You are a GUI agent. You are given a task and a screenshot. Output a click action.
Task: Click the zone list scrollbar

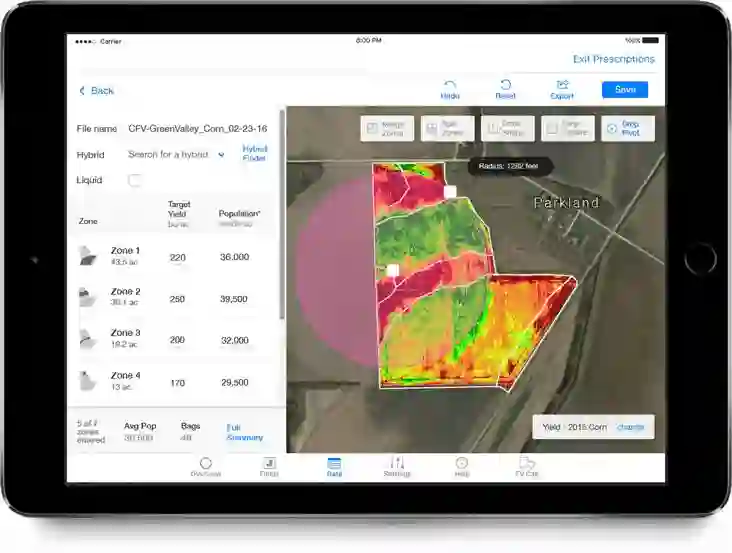point(282,215)
